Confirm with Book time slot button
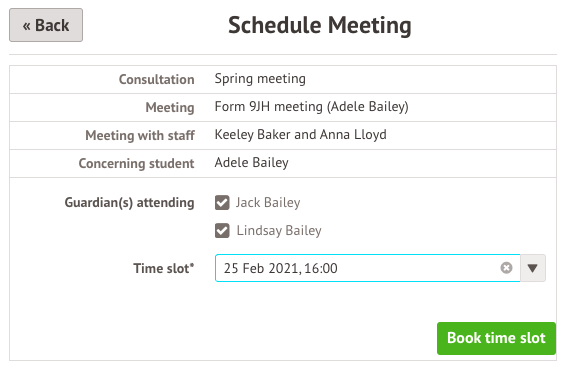This screenshot has height=366, width=564. 496,338
